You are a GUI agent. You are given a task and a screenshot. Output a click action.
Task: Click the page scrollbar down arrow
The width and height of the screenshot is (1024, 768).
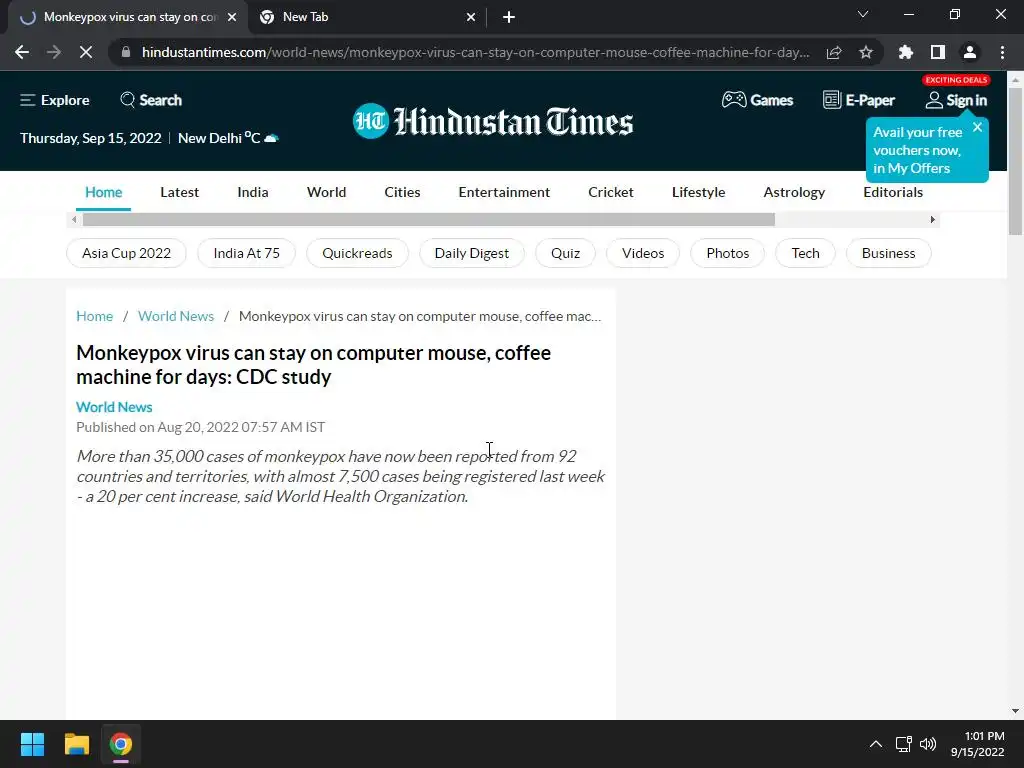[1015, 711]
